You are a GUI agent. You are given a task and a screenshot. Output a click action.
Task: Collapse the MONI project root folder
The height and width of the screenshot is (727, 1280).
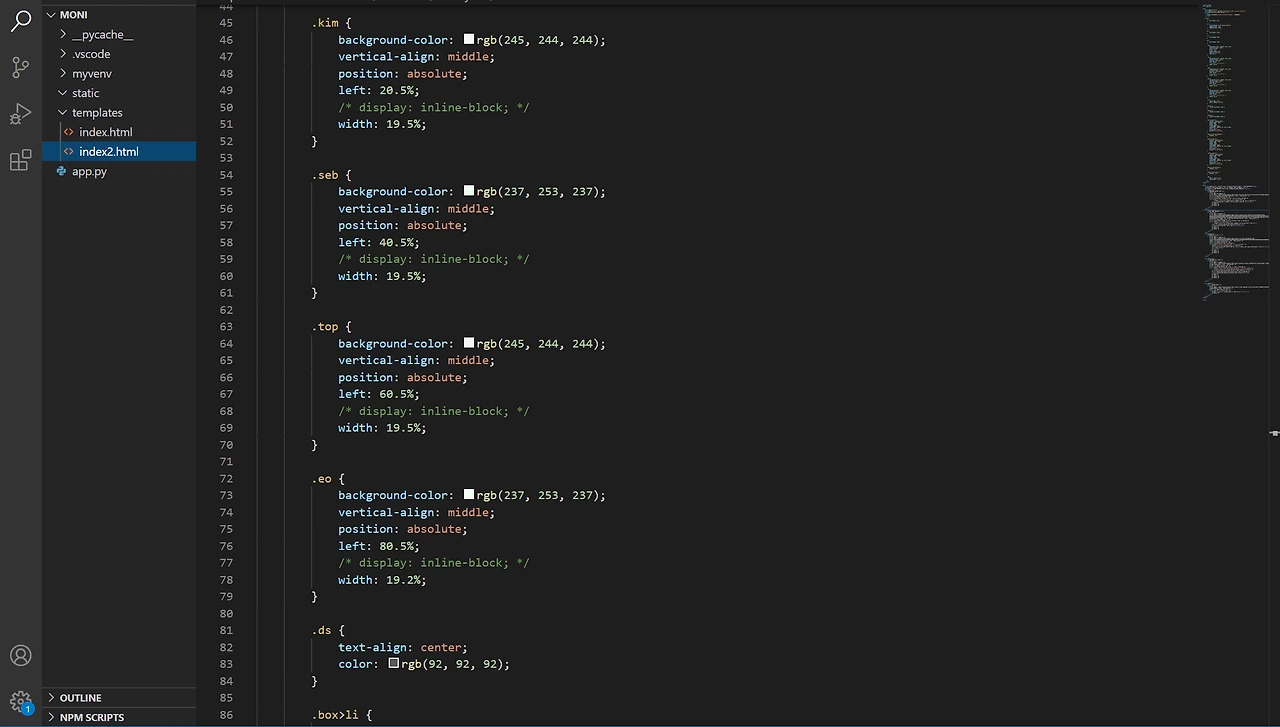point(52,15)
